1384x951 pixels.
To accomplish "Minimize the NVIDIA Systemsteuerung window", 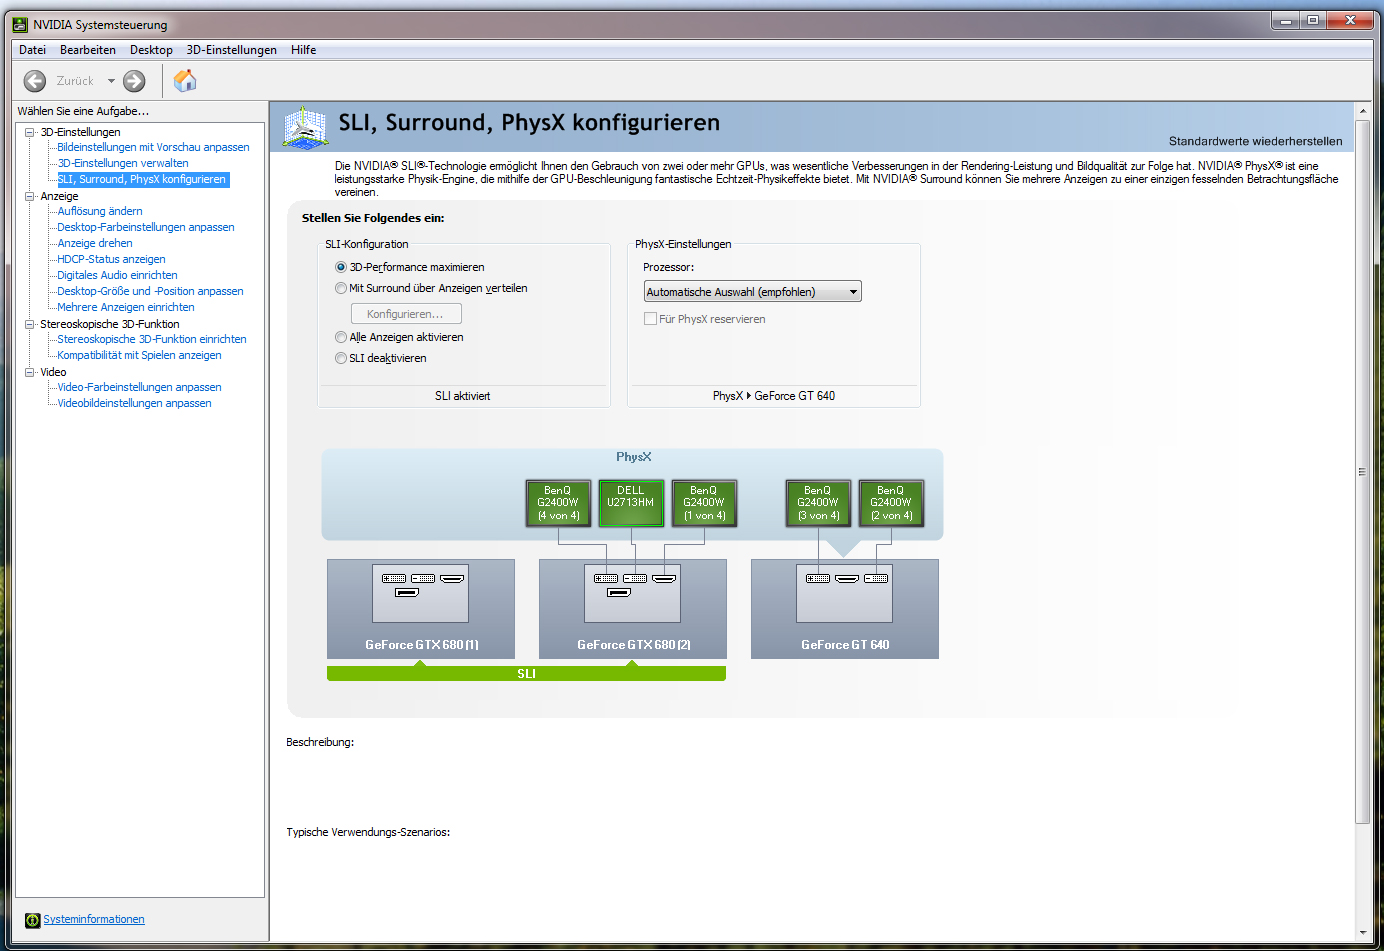I will click(x=1285, y=20).
